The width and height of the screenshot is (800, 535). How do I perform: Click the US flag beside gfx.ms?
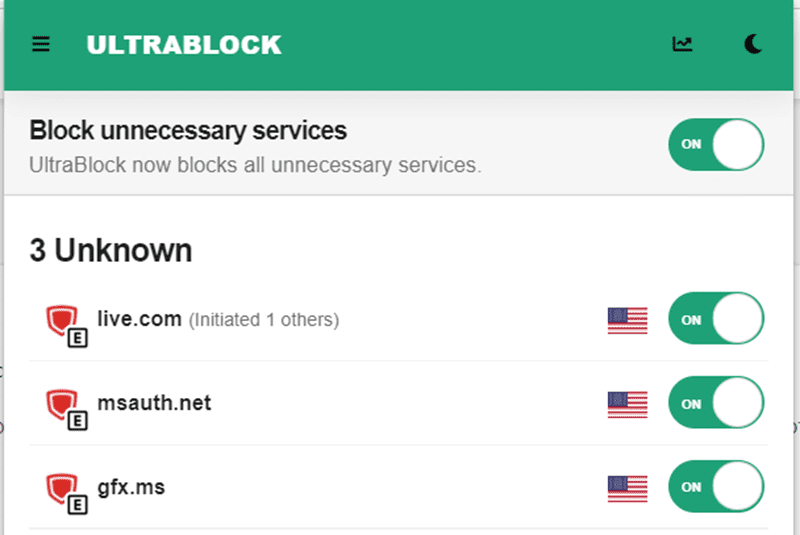coord(627,488)
